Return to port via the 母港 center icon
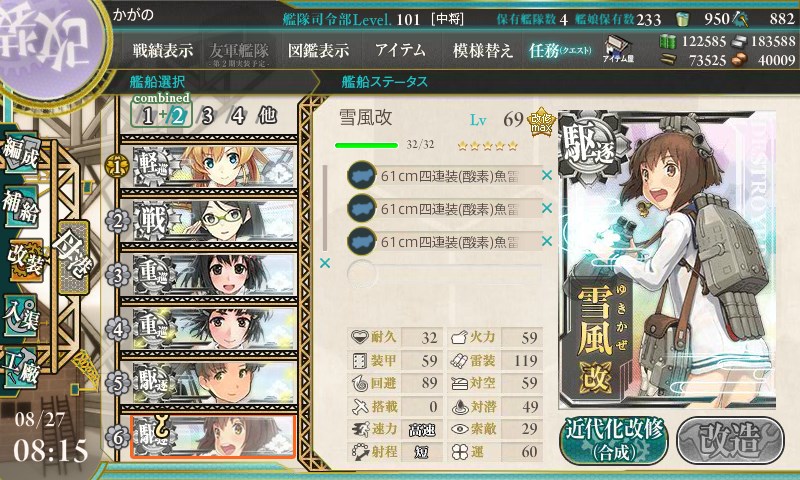Screen dimensions: 800x480 click(74, 257)
